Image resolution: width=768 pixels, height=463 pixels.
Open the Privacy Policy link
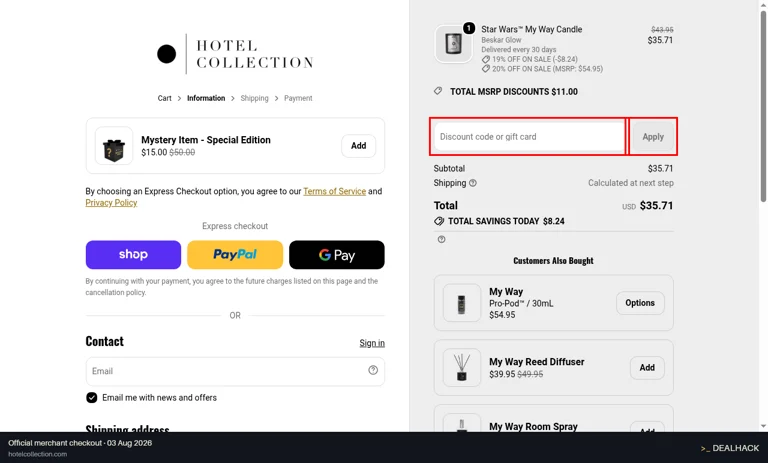tap(111, 203)
